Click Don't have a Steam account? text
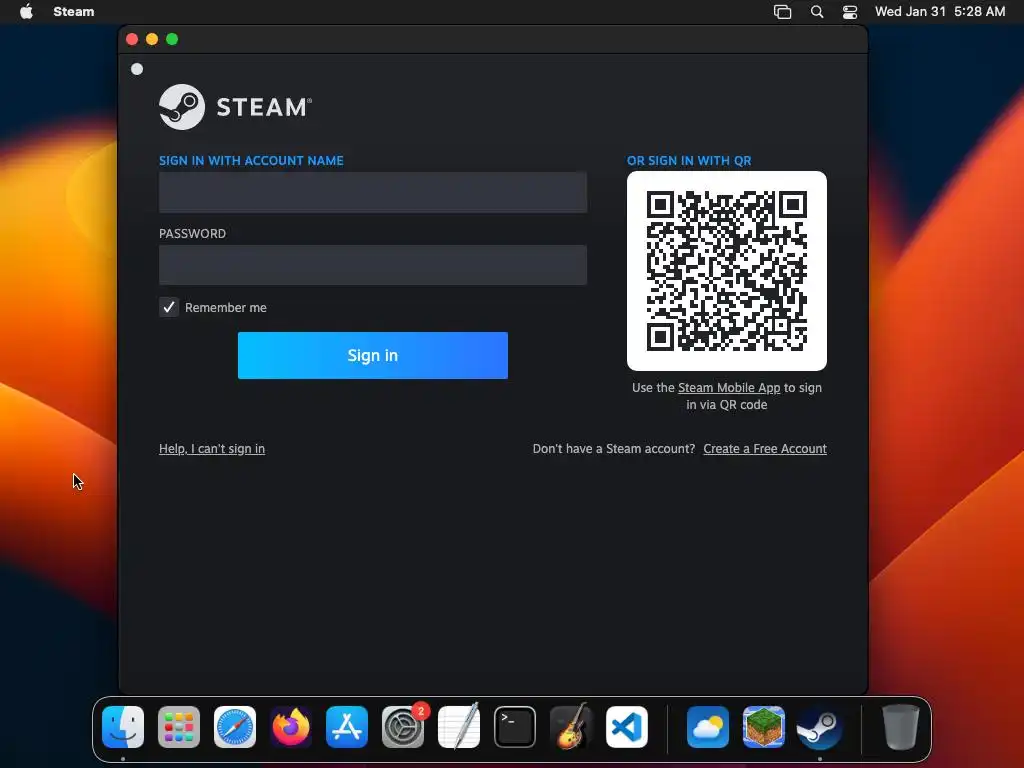This screenshot has width=1024, height=768. [614, 449]
